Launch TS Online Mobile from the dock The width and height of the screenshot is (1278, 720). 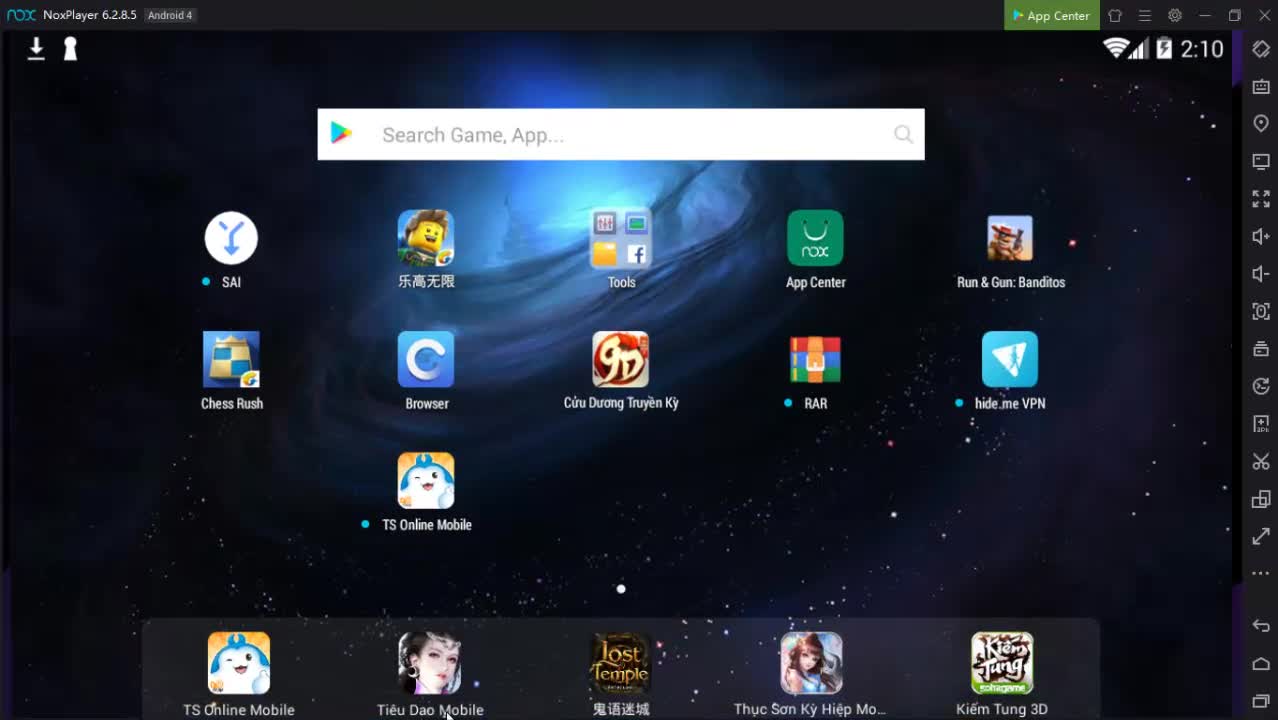click(238, 662)
